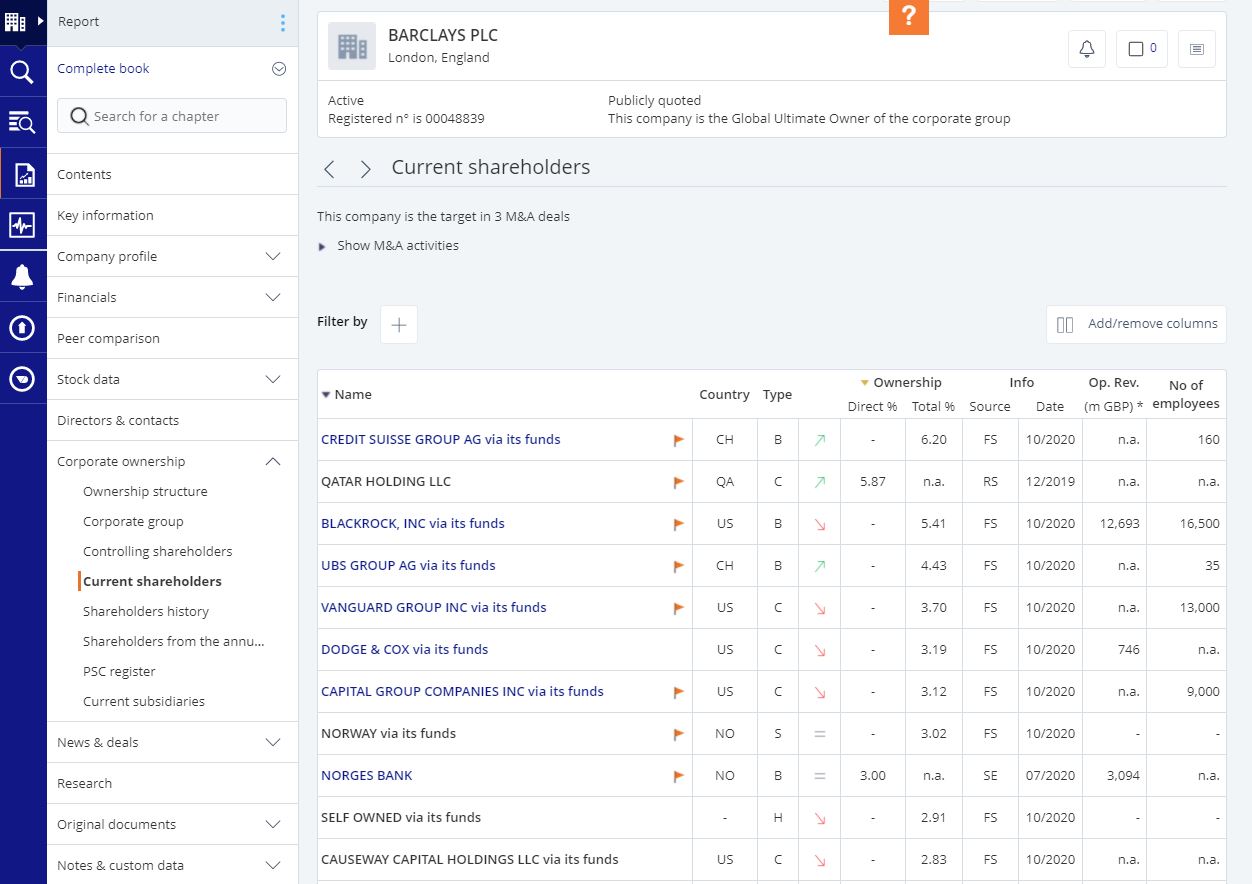Image resolution: width=1252 pixels, height=884 pixels.
Task: Click the orange help question mark icon
Action: (x=908, y=17)
